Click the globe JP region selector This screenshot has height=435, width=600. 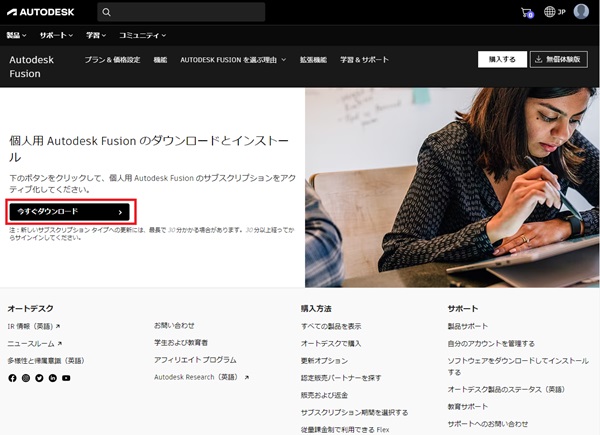554,12
